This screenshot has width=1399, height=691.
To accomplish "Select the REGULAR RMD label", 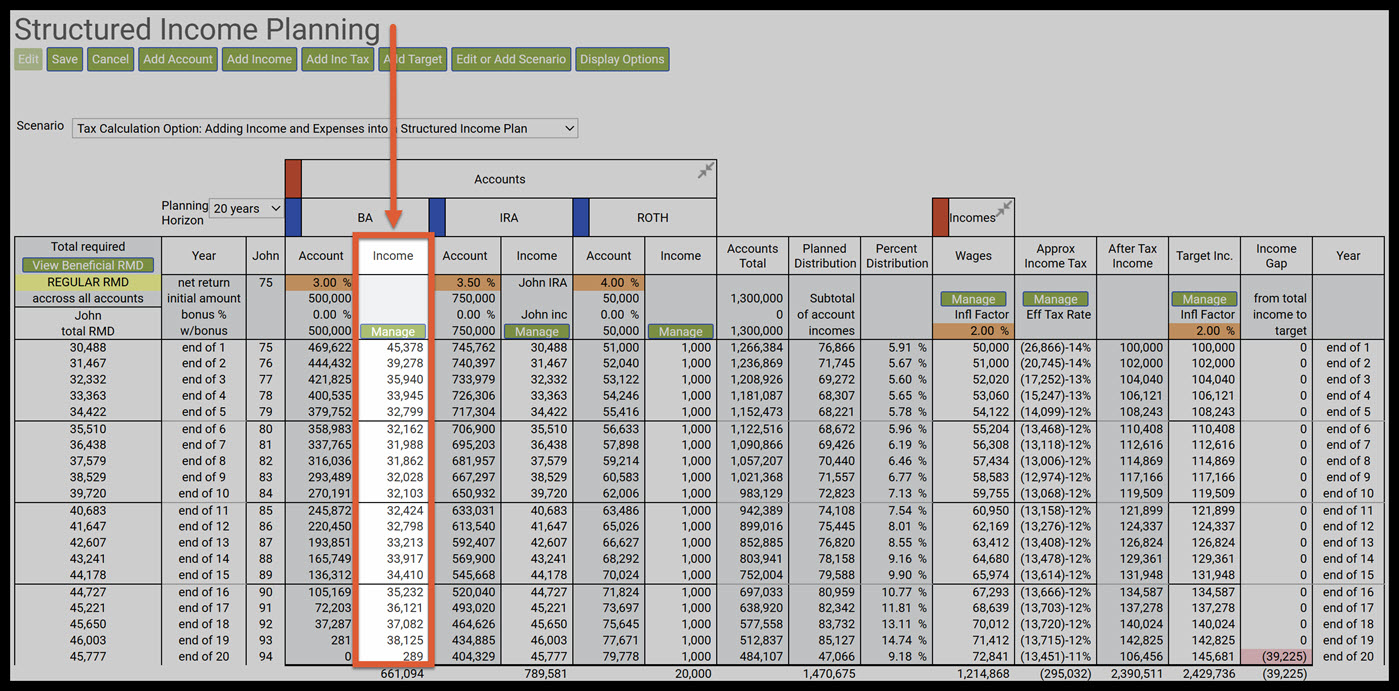I will pyautogui.click(x=88, y=283).
